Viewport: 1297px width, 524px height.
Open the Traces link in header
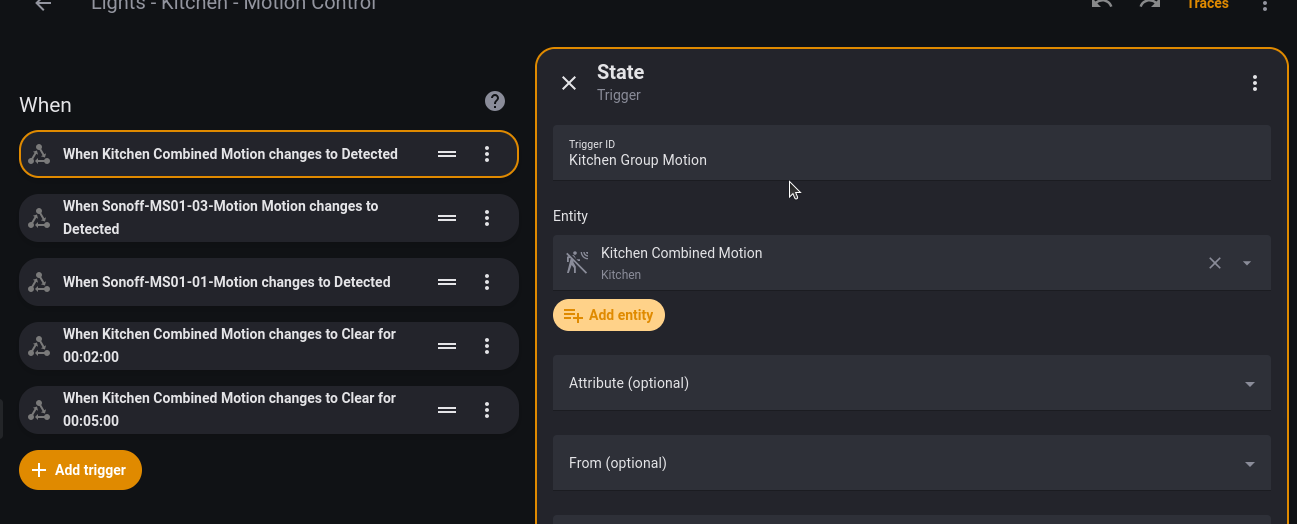pyautogui.click(x=1207, y=5)
